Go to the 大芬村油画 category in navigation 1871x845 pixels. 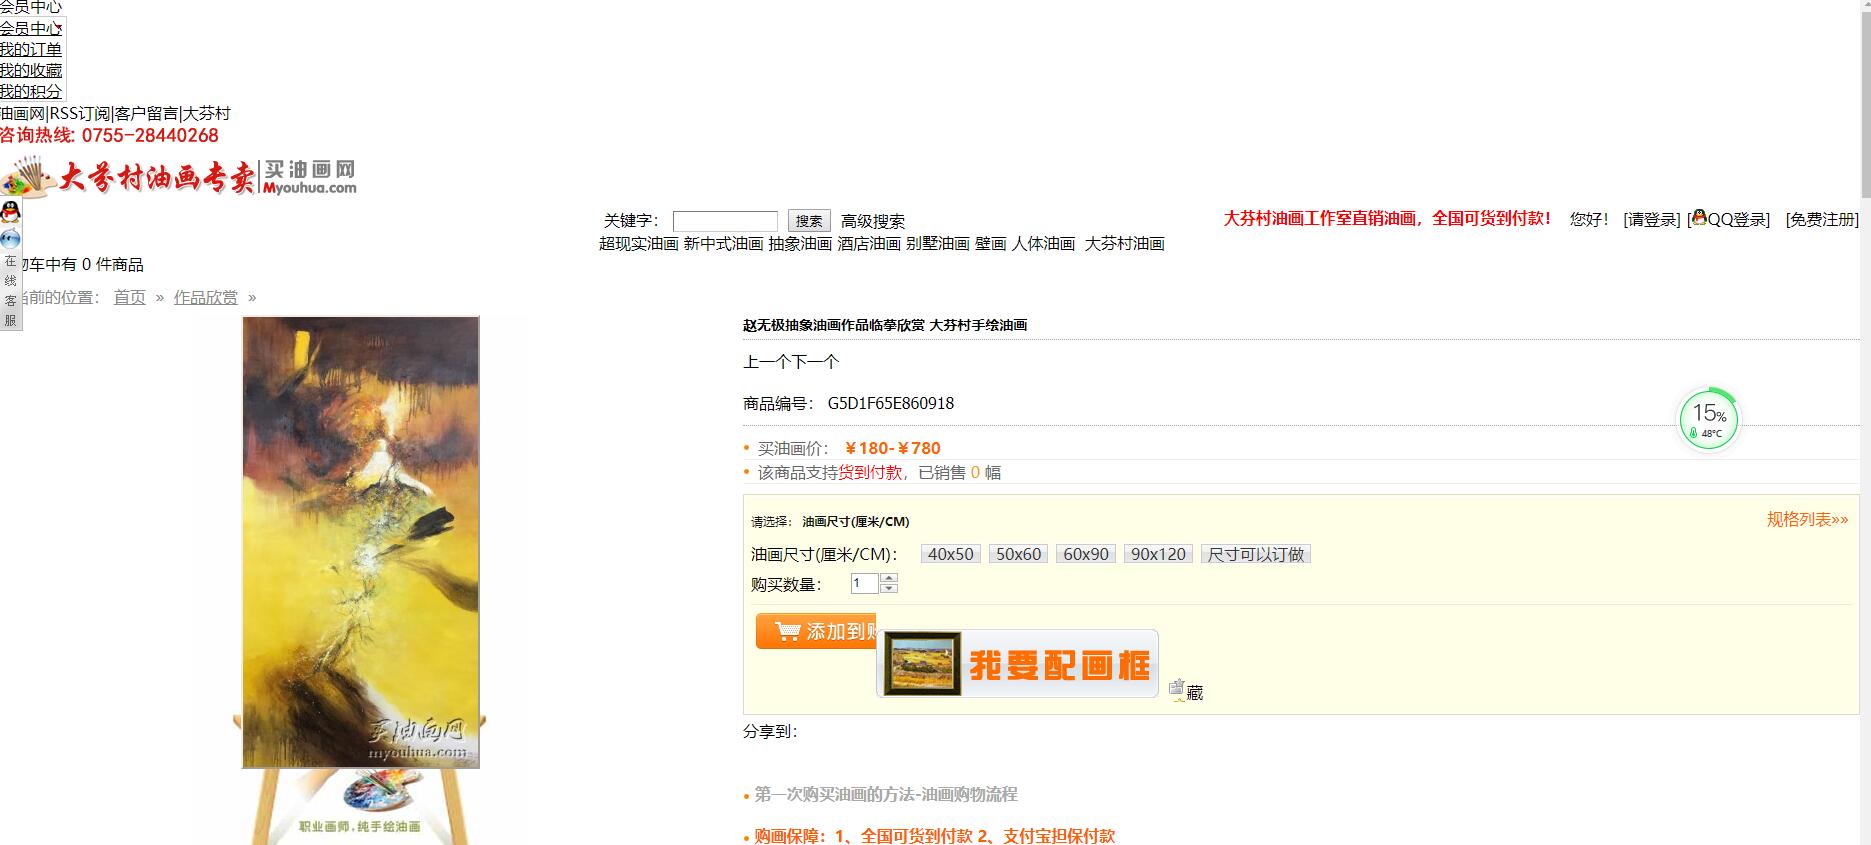pos(1125,244)
